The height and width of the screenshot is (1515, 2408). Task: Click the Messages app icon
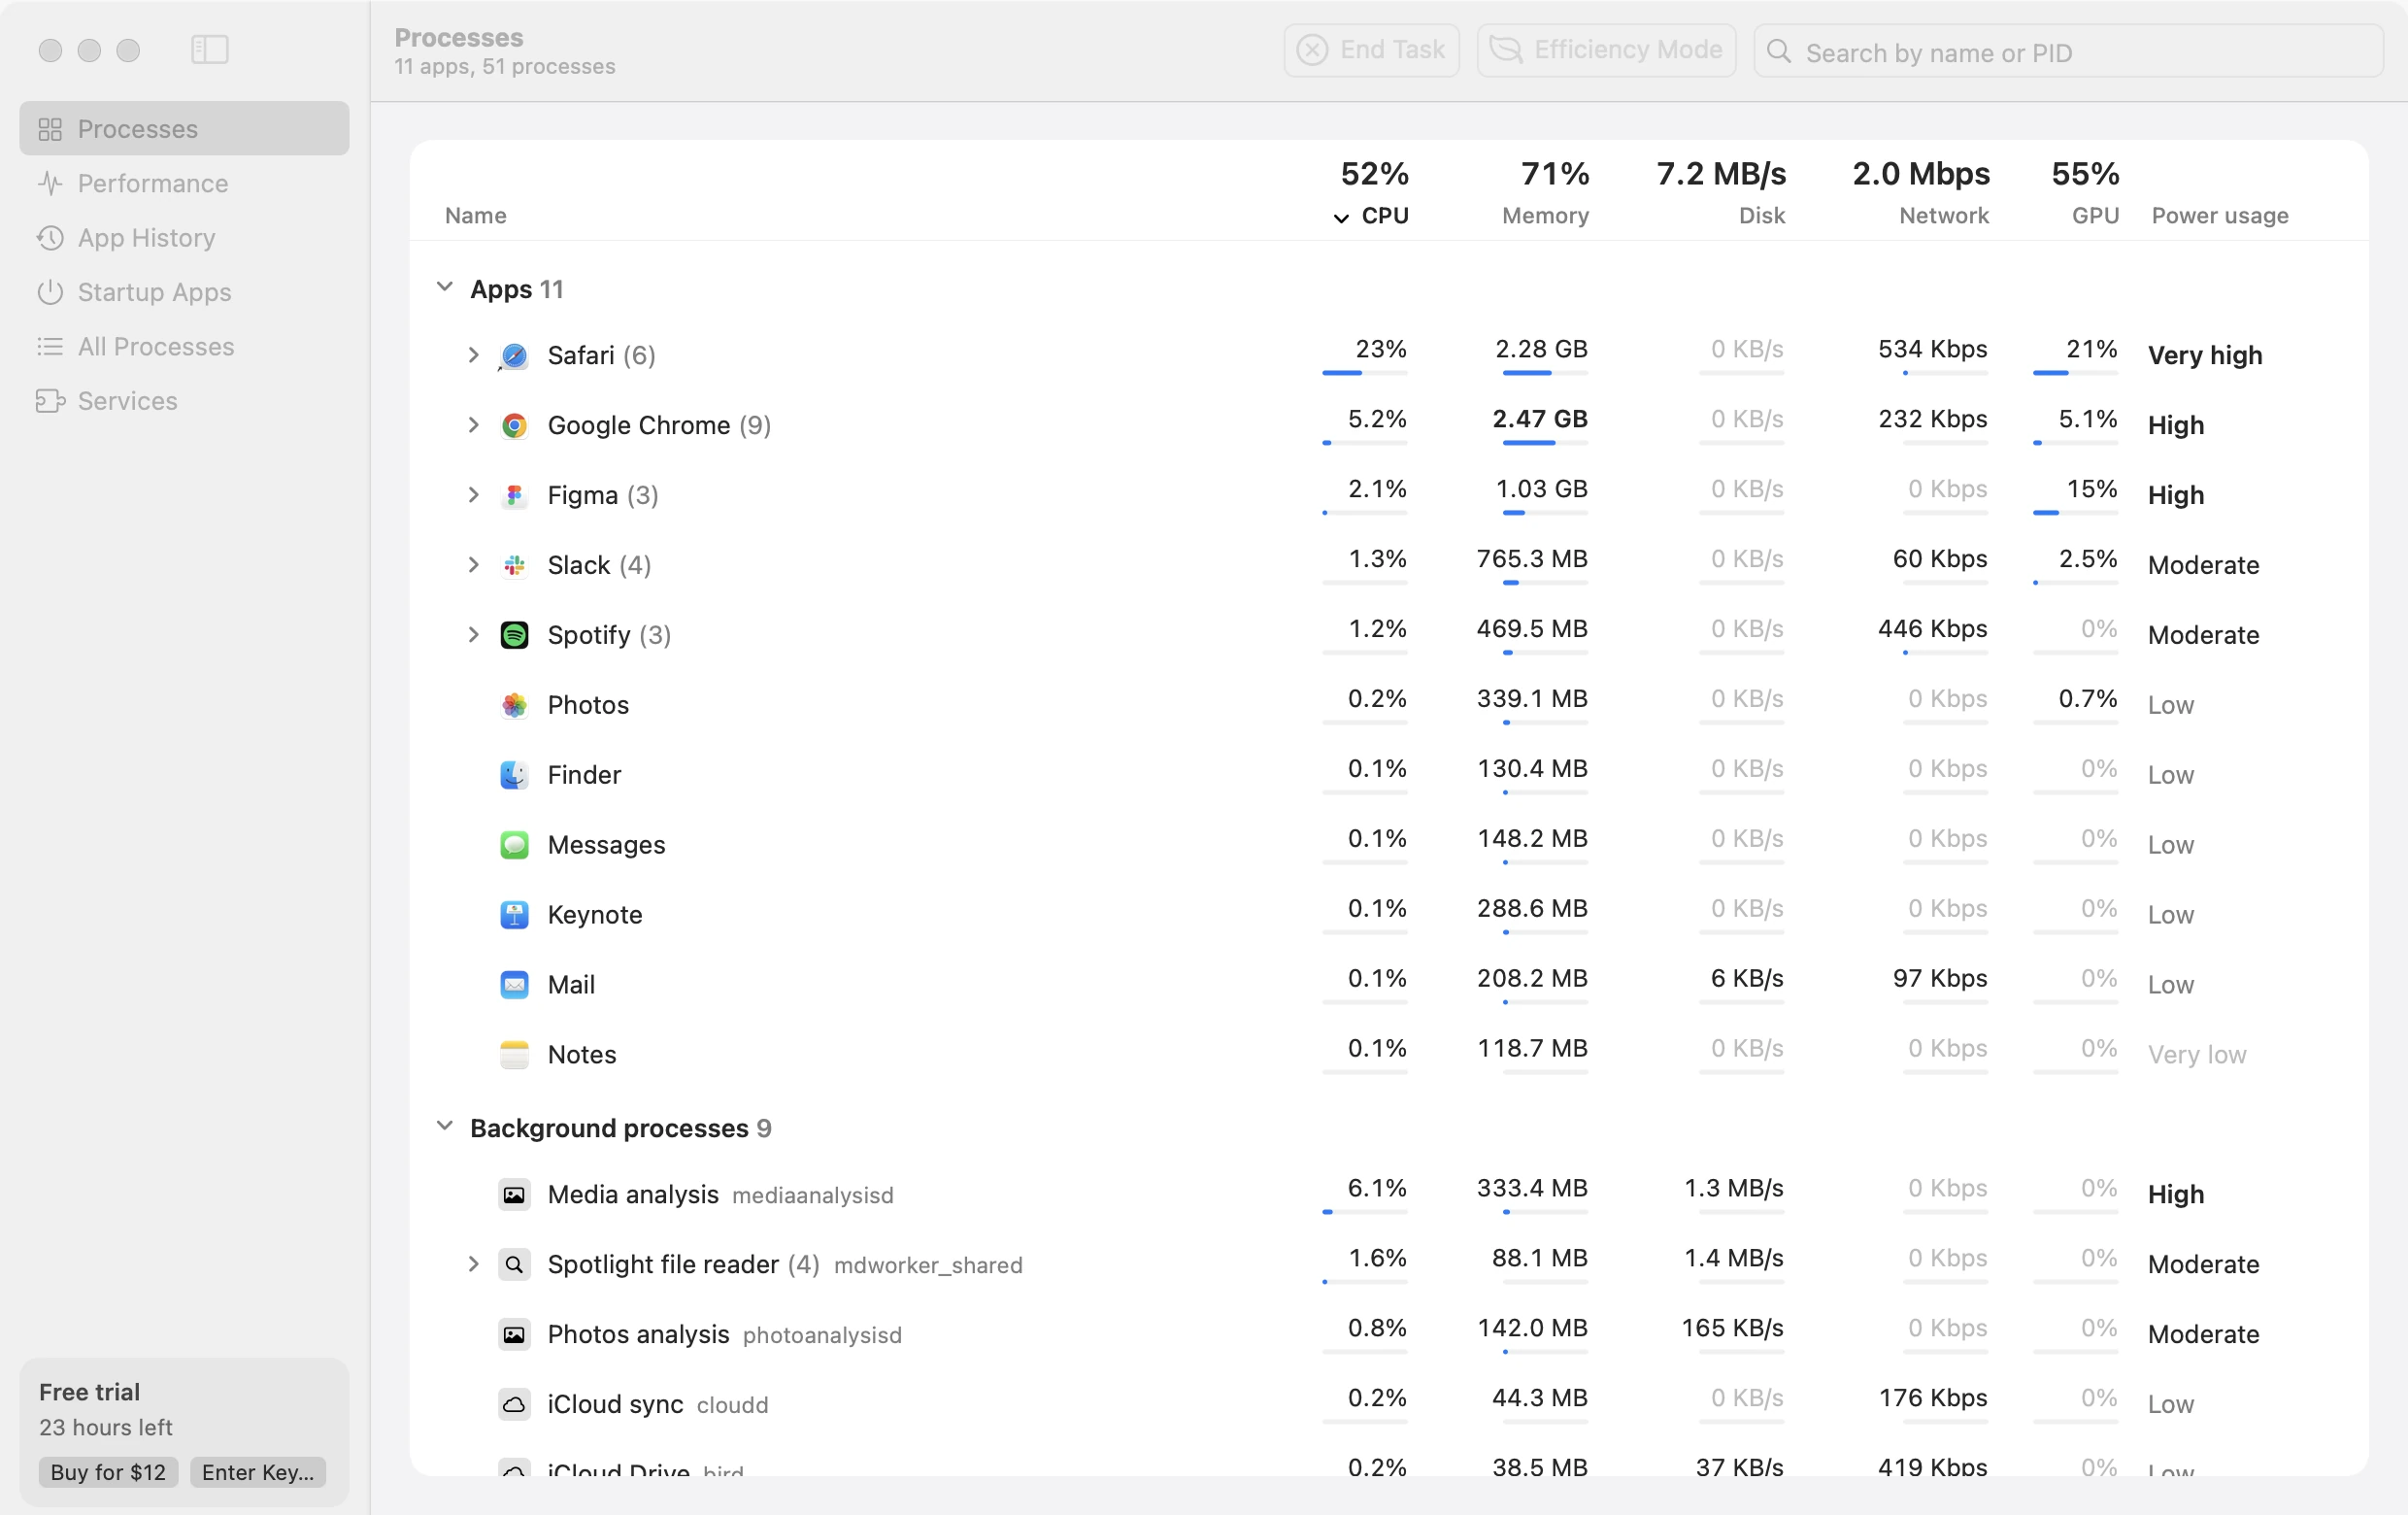click(514, 845)
